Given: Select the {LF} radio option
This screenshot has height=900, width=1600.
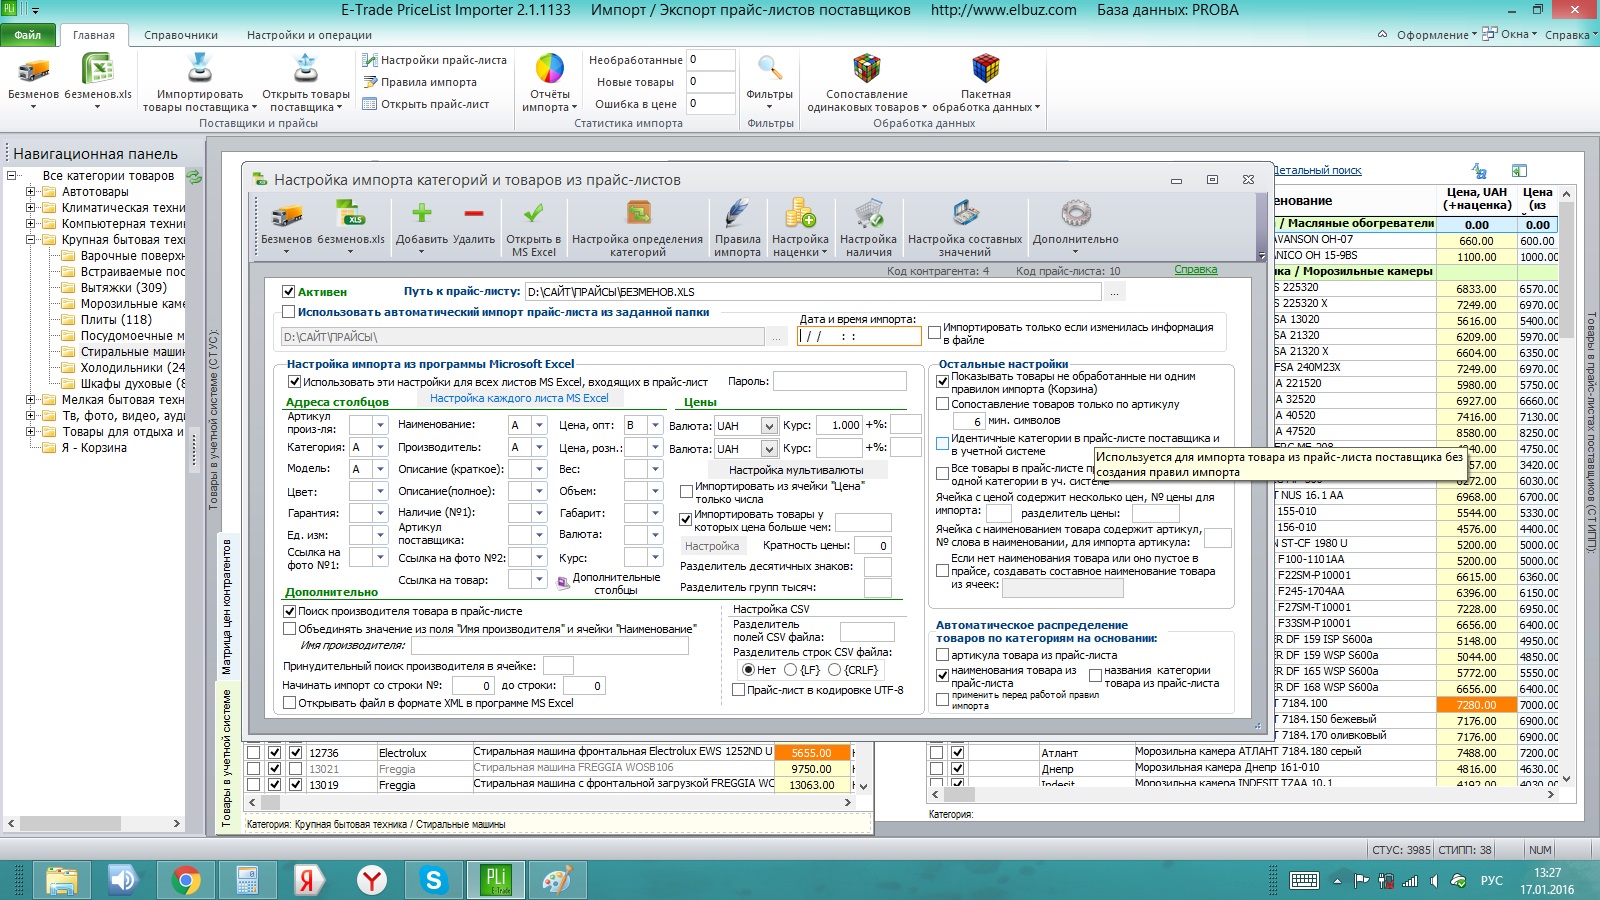Looking at the screenshot, I should point(790,670).
